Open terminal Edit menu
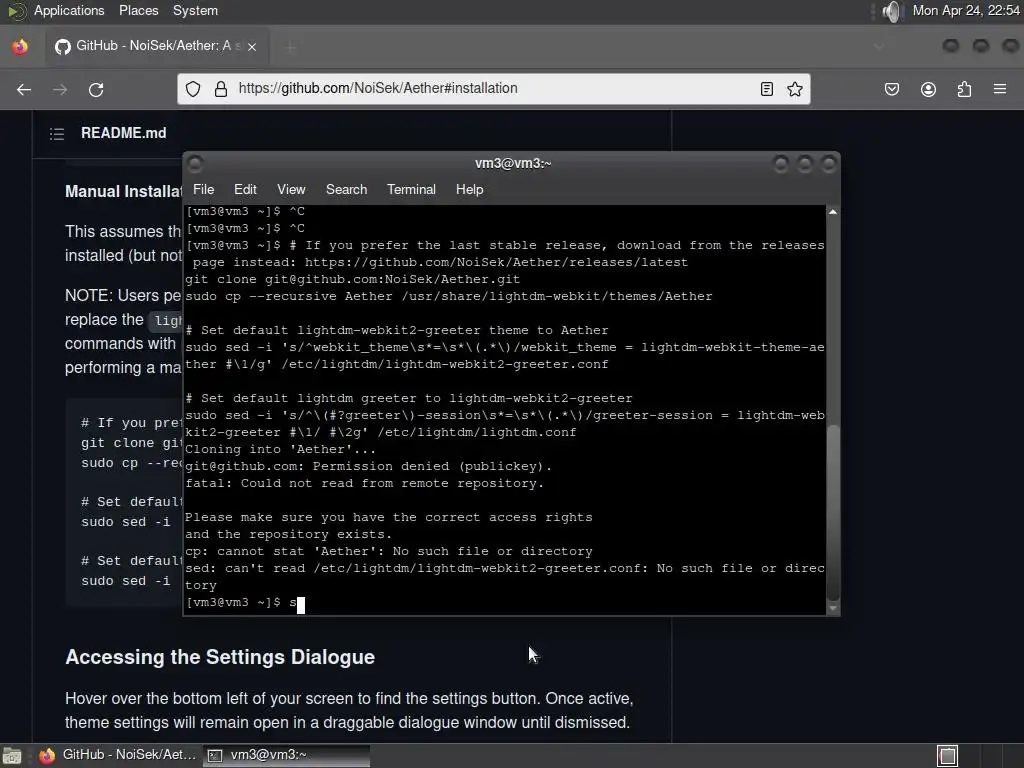 [x=245, y=189]
